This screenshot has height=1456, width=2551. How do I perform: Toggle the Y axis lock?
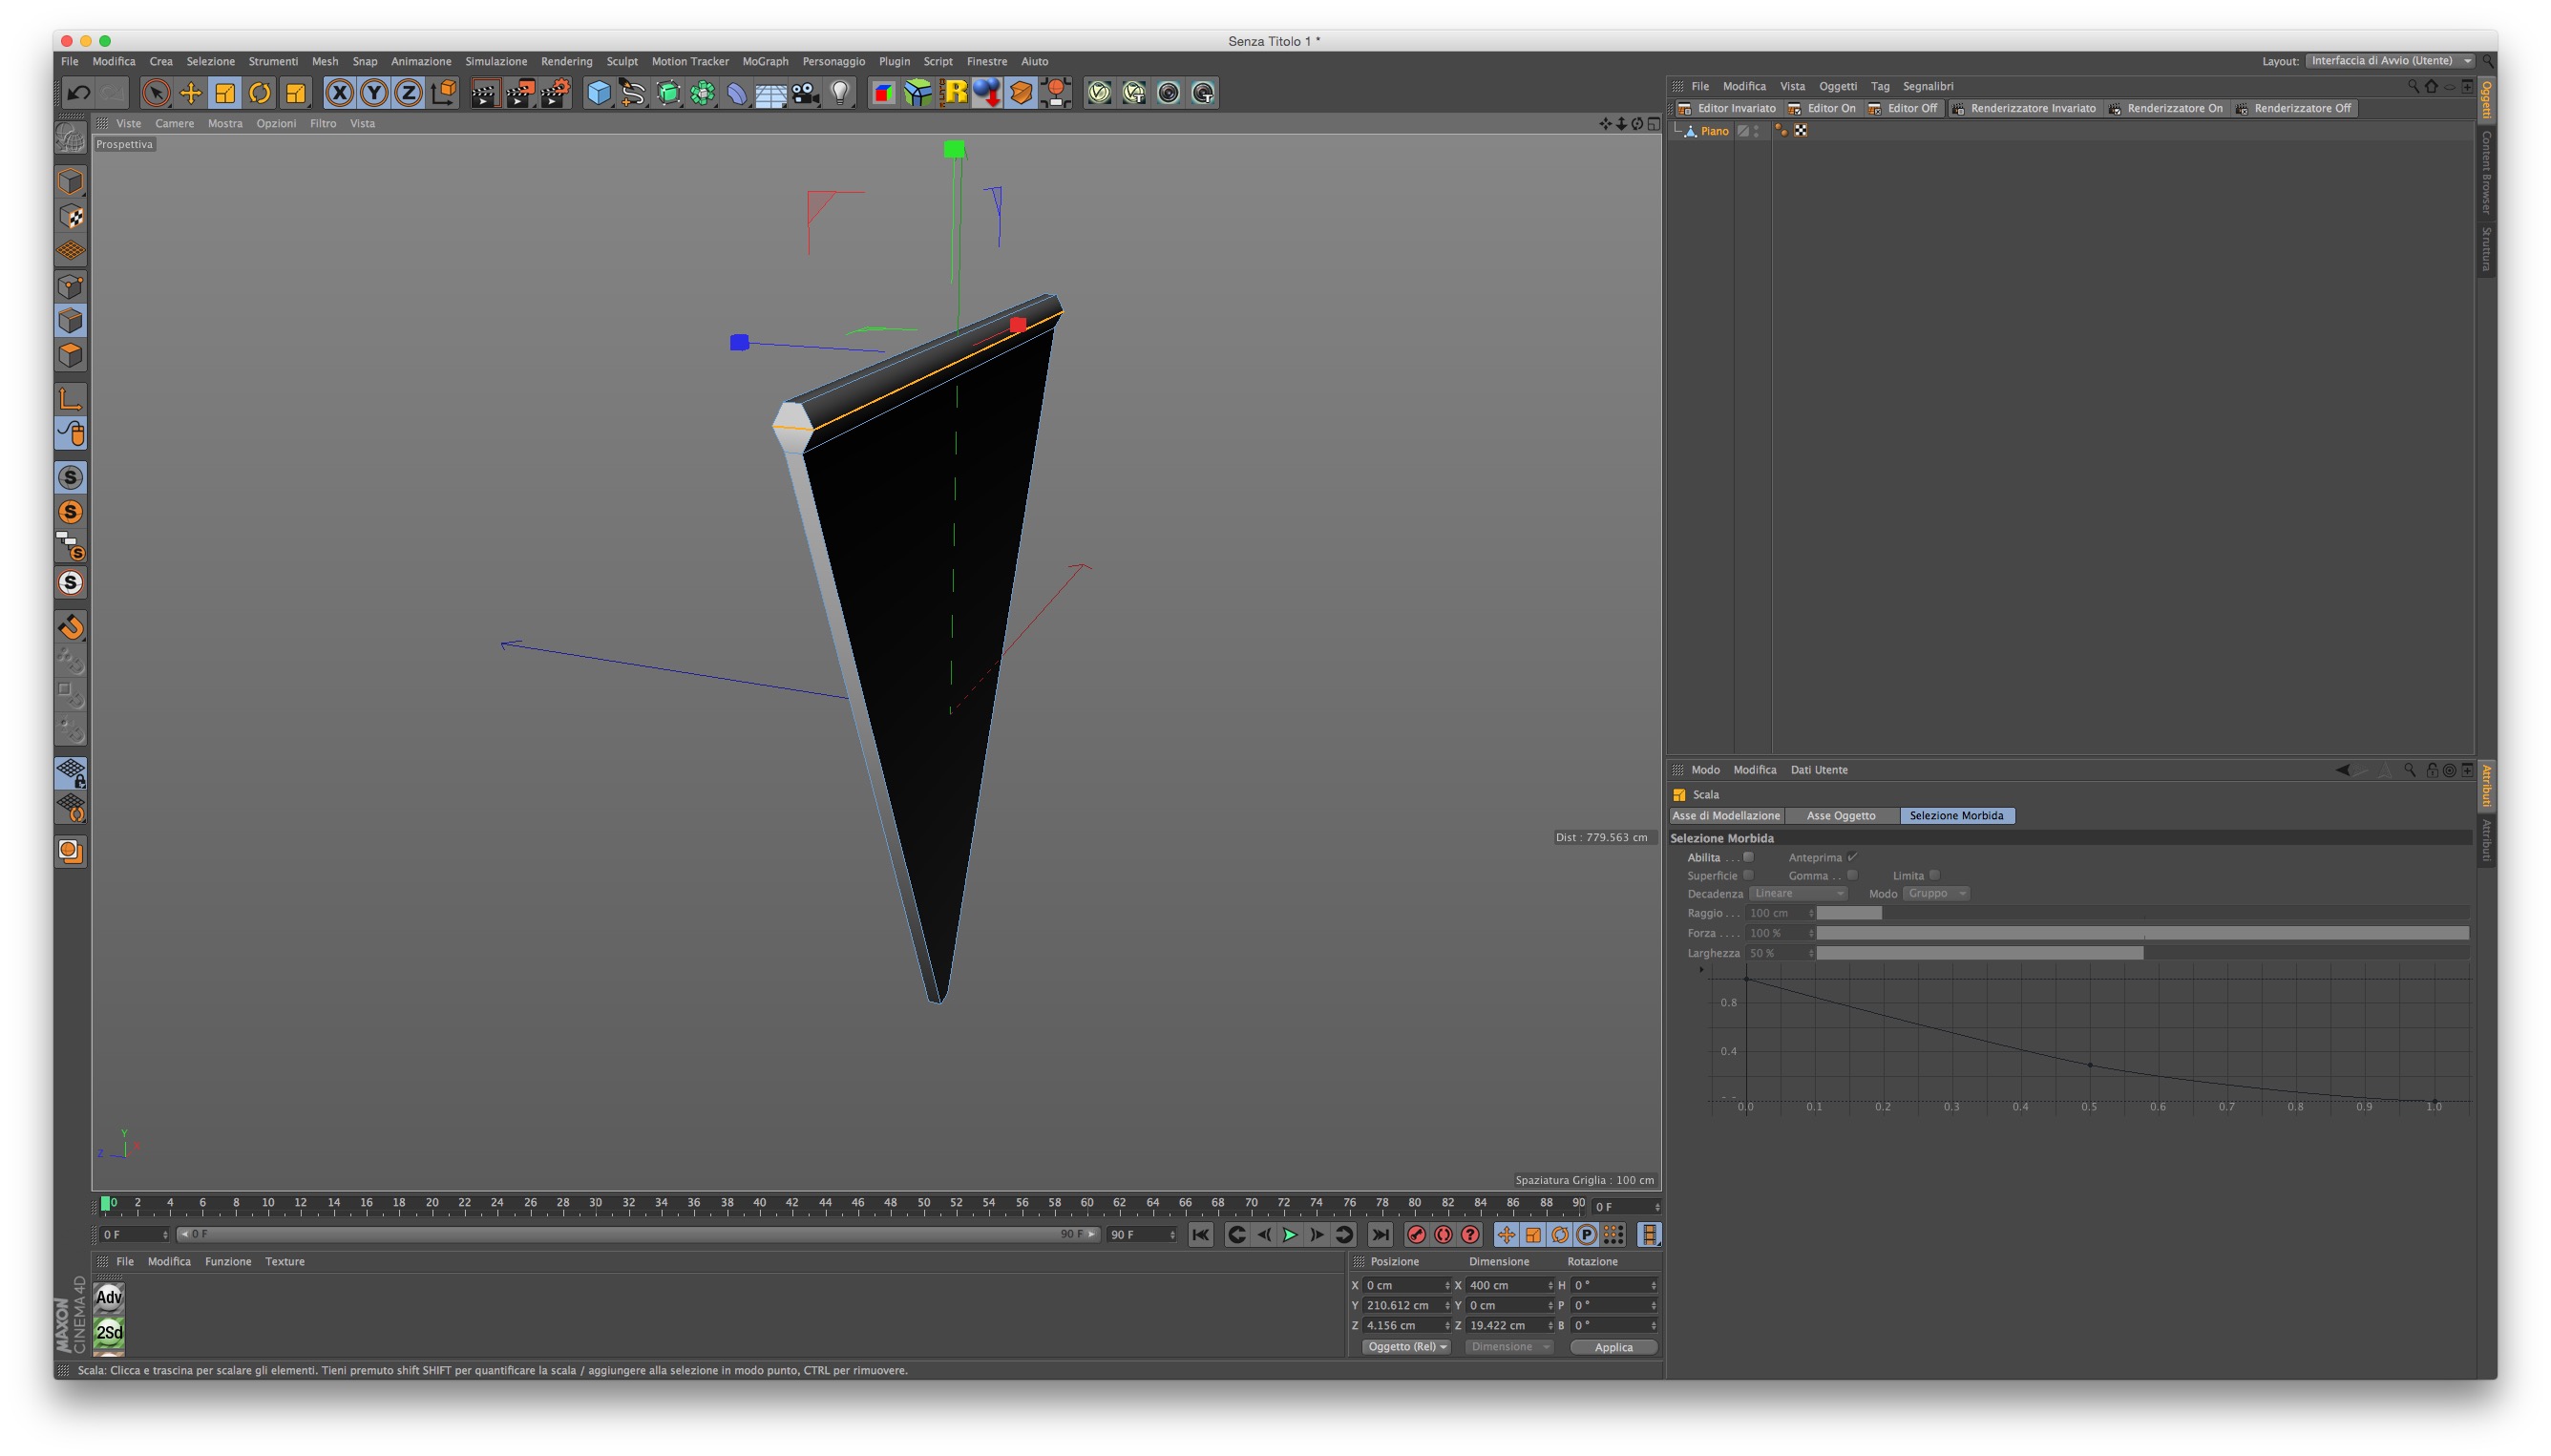coord(374,93)
